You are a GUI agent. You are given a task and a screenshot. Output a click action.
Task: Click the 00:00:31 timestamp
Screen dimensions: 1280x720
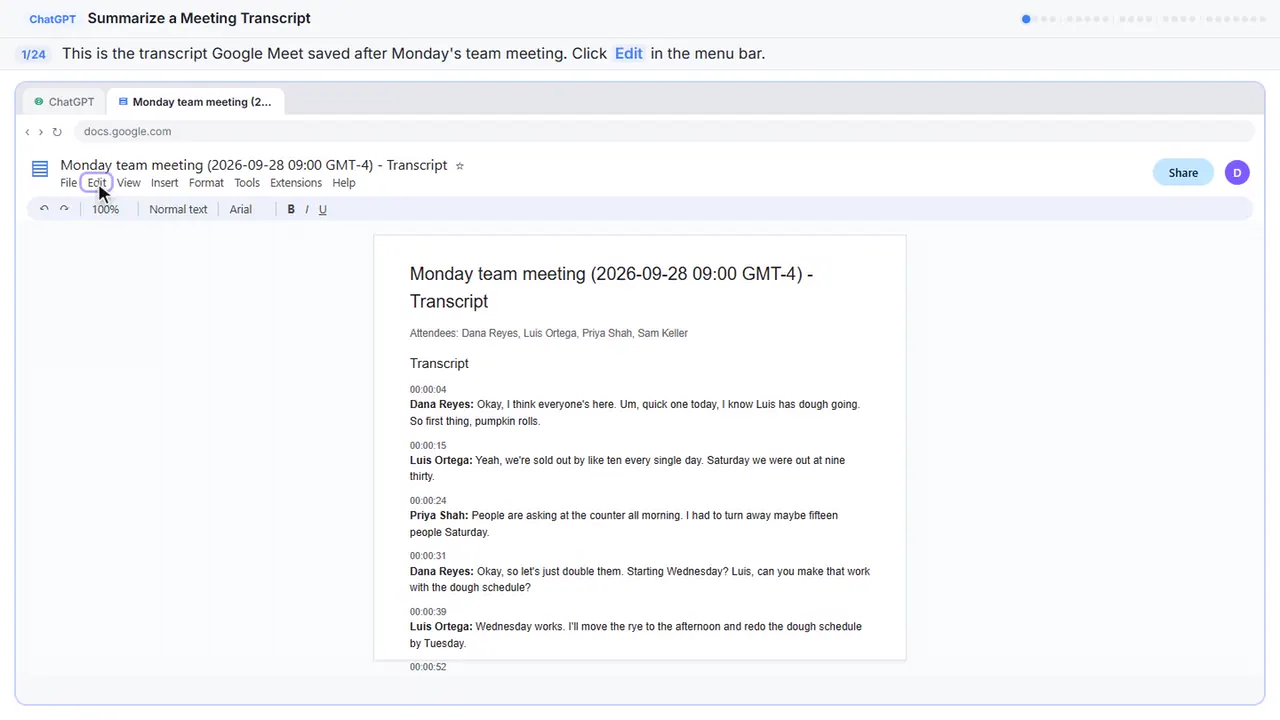[x=428, y=556]
